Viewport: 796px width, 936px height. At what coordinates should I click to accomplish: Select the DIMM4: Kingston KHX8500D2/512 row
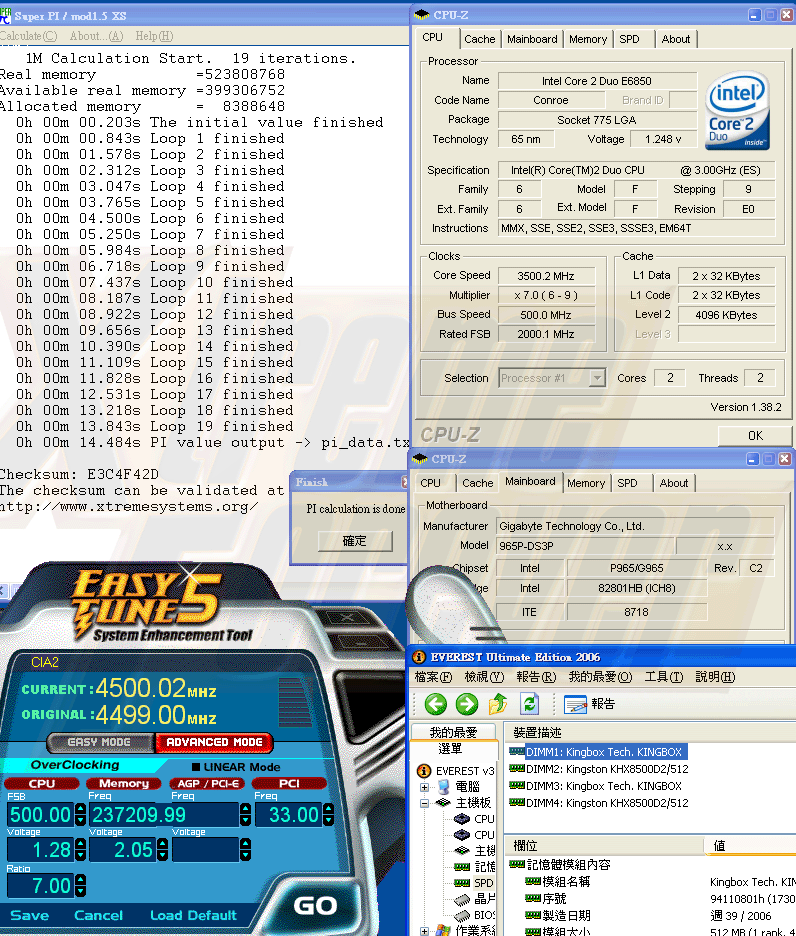tap(598, 803)
